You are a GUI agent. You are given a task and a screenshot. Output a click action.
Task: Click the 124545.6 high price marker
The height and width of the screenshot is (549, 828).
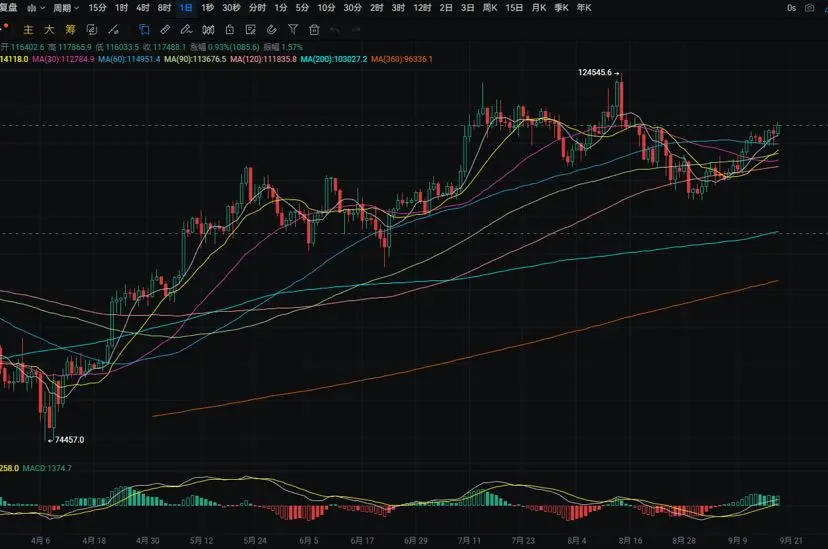click(595, 72)
